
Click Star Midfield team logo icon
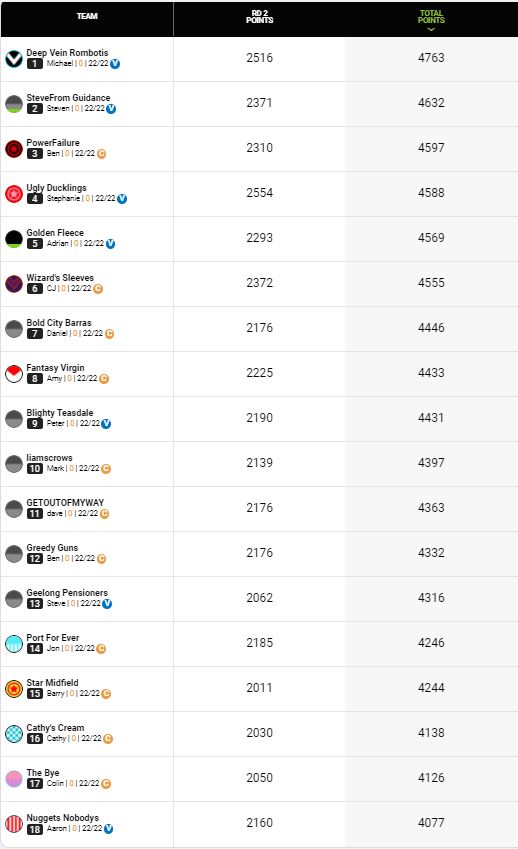pos(14,688)
